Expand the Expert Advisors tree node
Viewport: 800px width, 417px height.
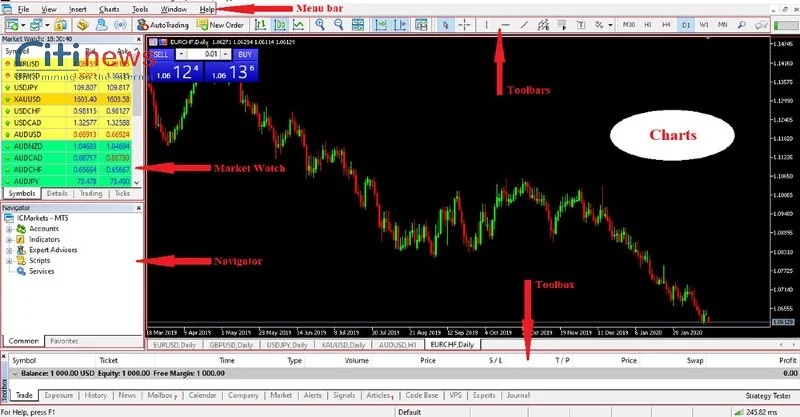9,250
